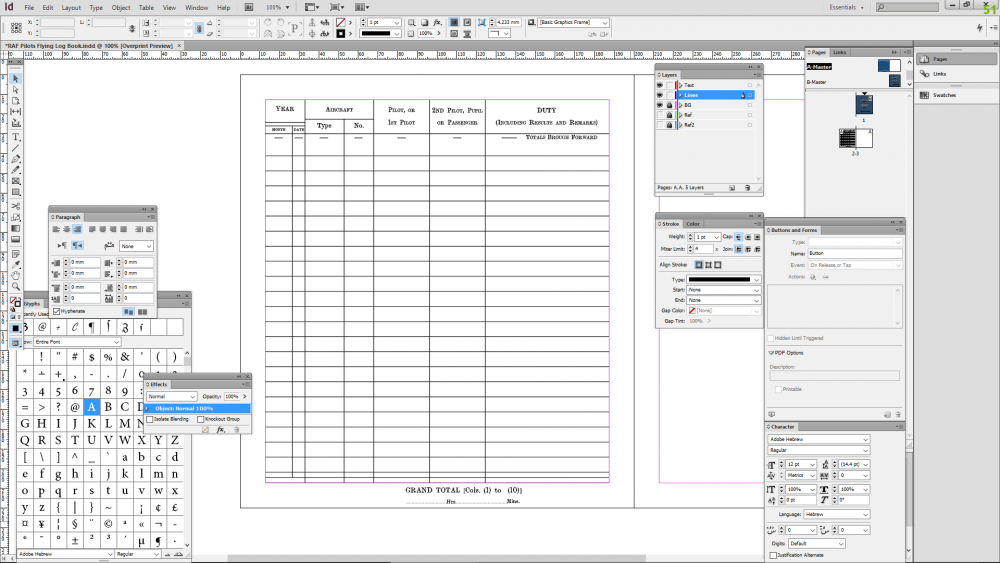The image size is (1000, 563).
Task: Create new layer in Layers panel
Action: coord(732,187)
